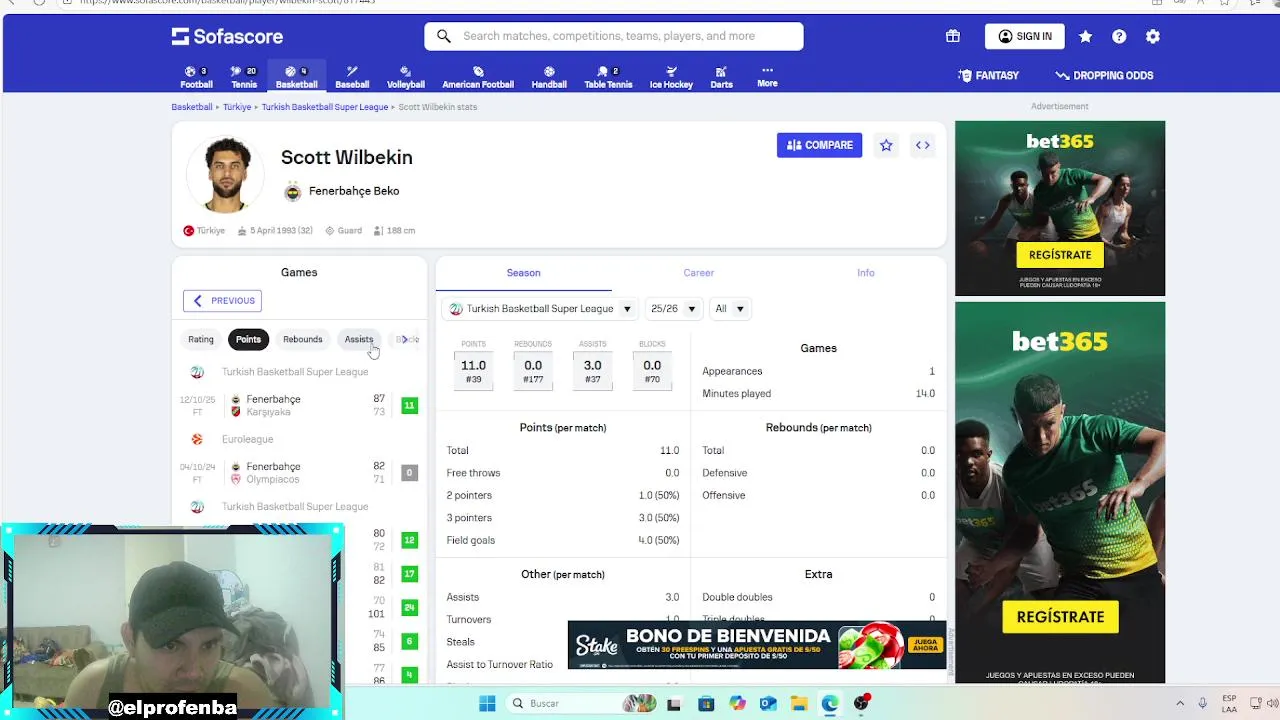
Task: Click Turkish Basketball Super League breadcrumb
Action: tap(325, 107)
